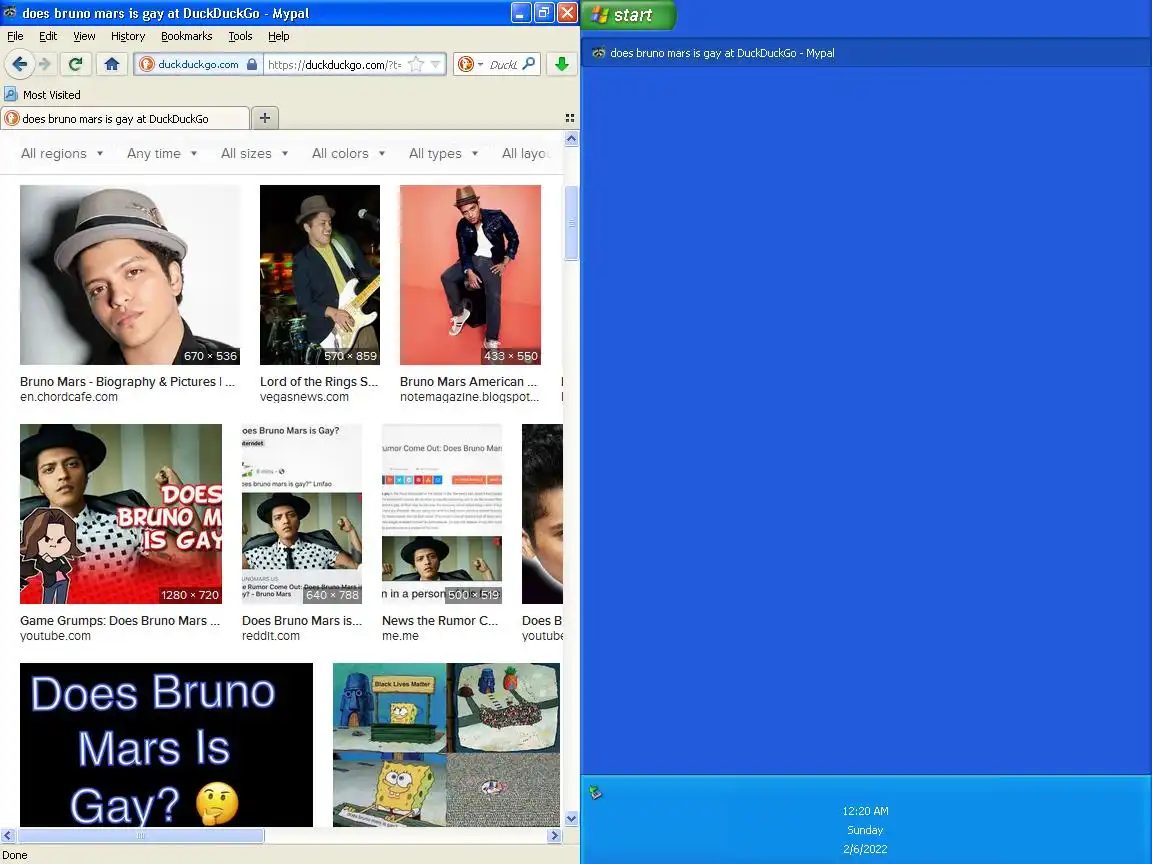
Task: Restore down the Mypal browser window
Action: click(544, 12)
